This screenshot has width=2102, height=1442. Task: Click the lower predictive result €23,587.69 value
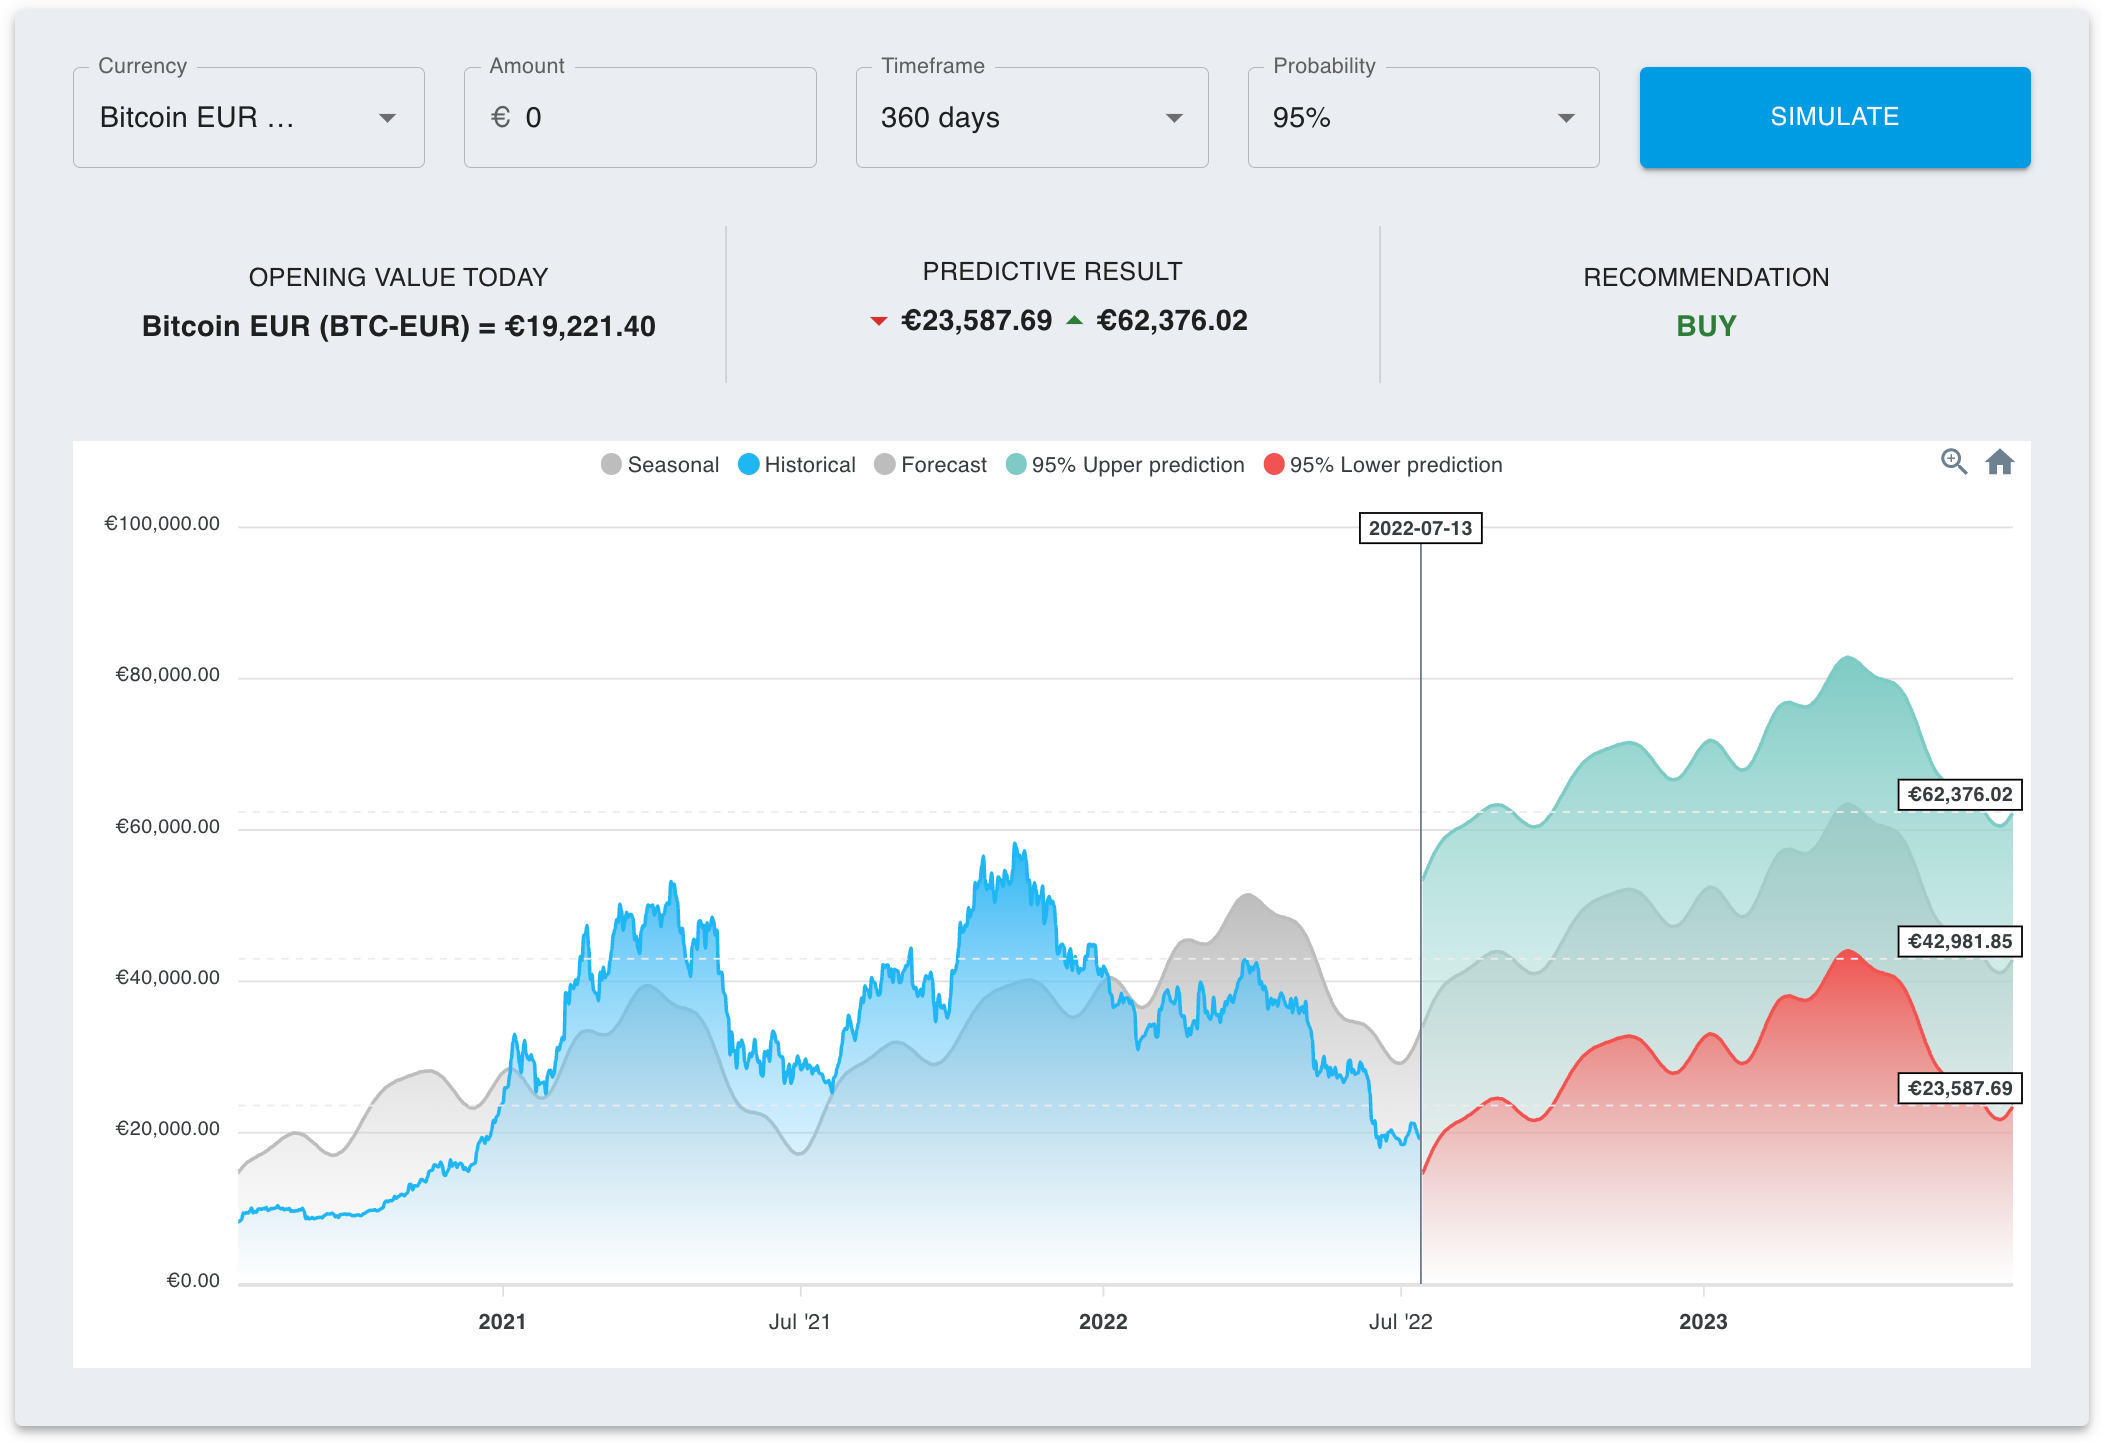(x=976, y=320)
